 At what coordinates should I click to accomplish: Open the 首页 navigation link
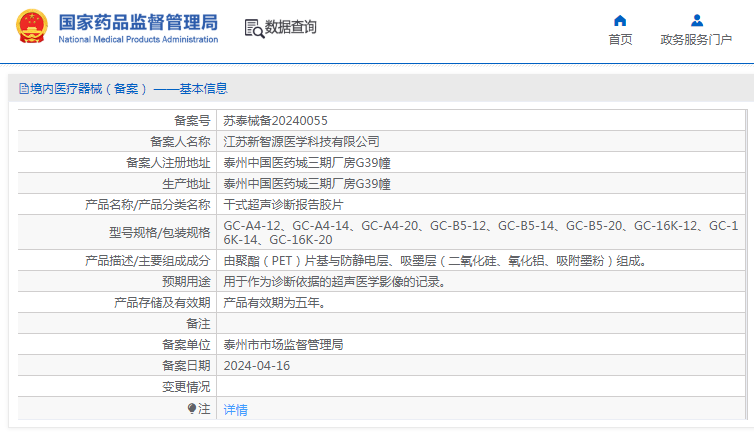pyautogui.click(x=620, y=39)
